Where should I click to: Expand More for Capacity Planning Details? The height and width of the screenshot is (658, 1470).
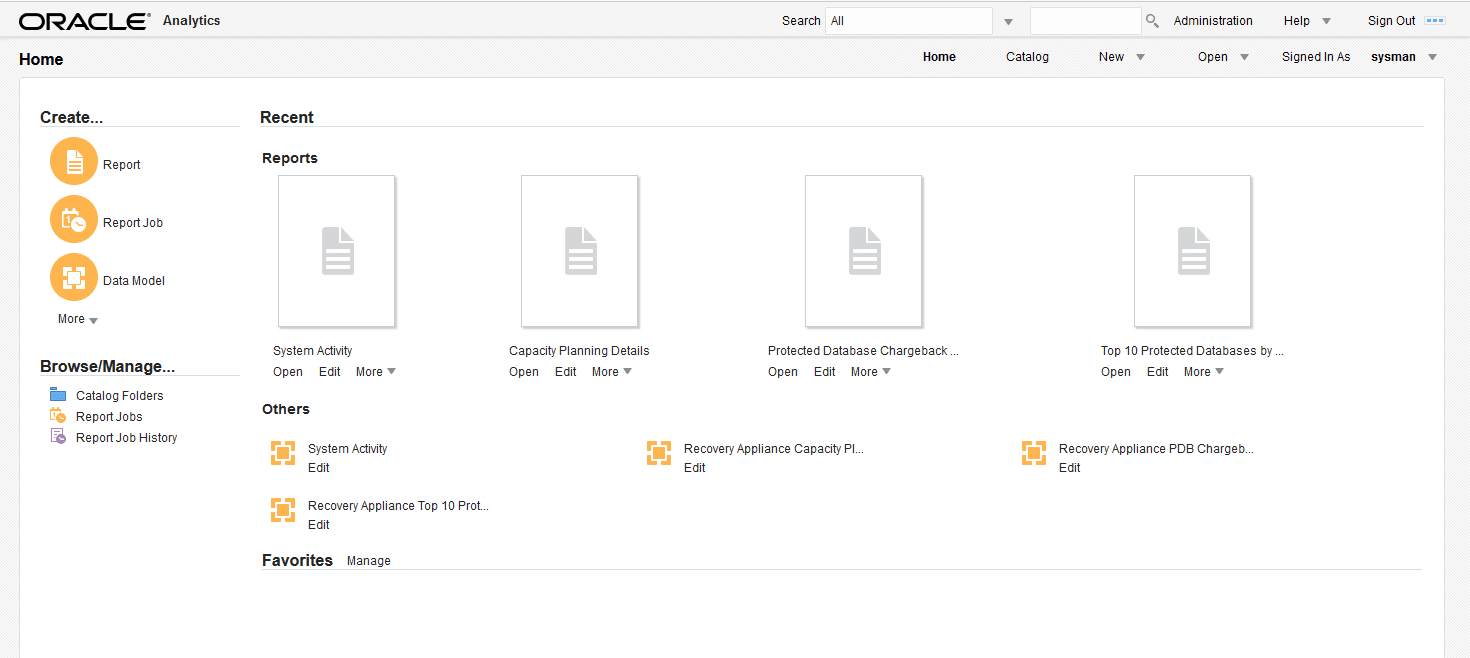coord(612,372)
